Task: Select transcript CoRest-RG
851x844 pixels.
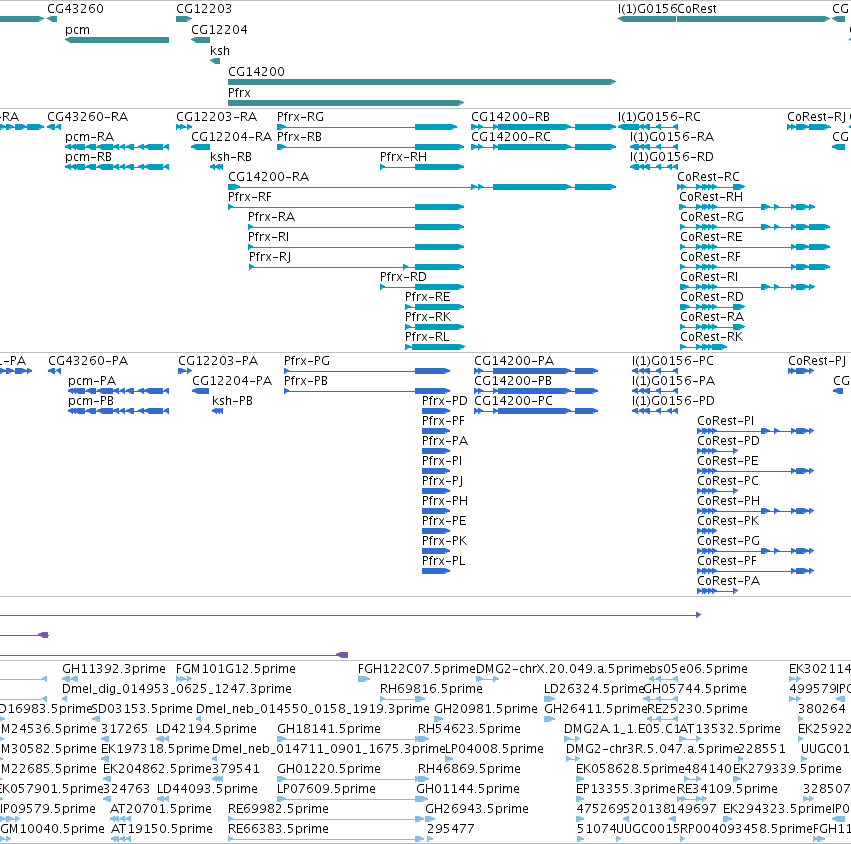Action: tap(755, 227)
